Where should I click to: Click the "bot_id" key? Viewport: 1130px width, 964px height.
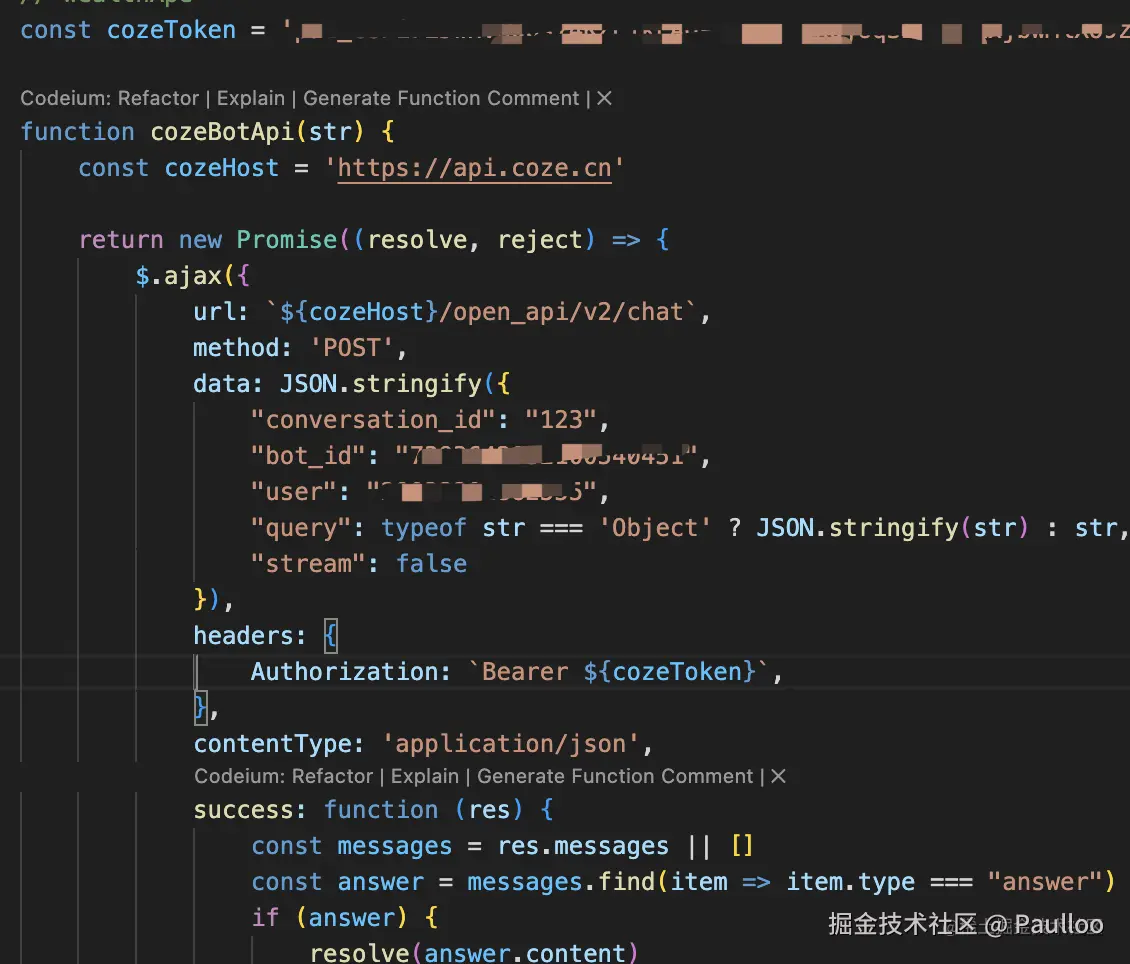308,455
